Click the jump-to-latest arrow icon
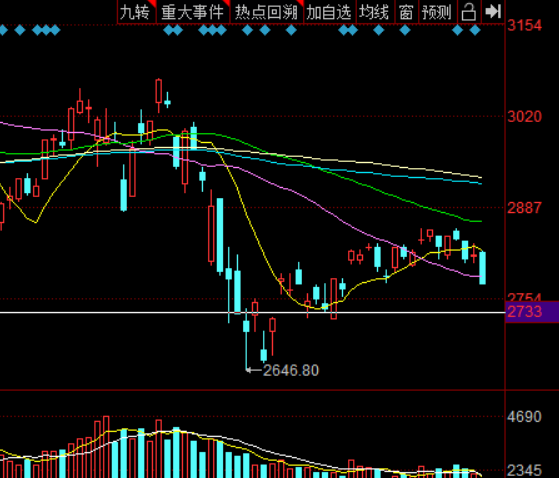Viewport: 559px width, 478px height. (x=493, y=12)
